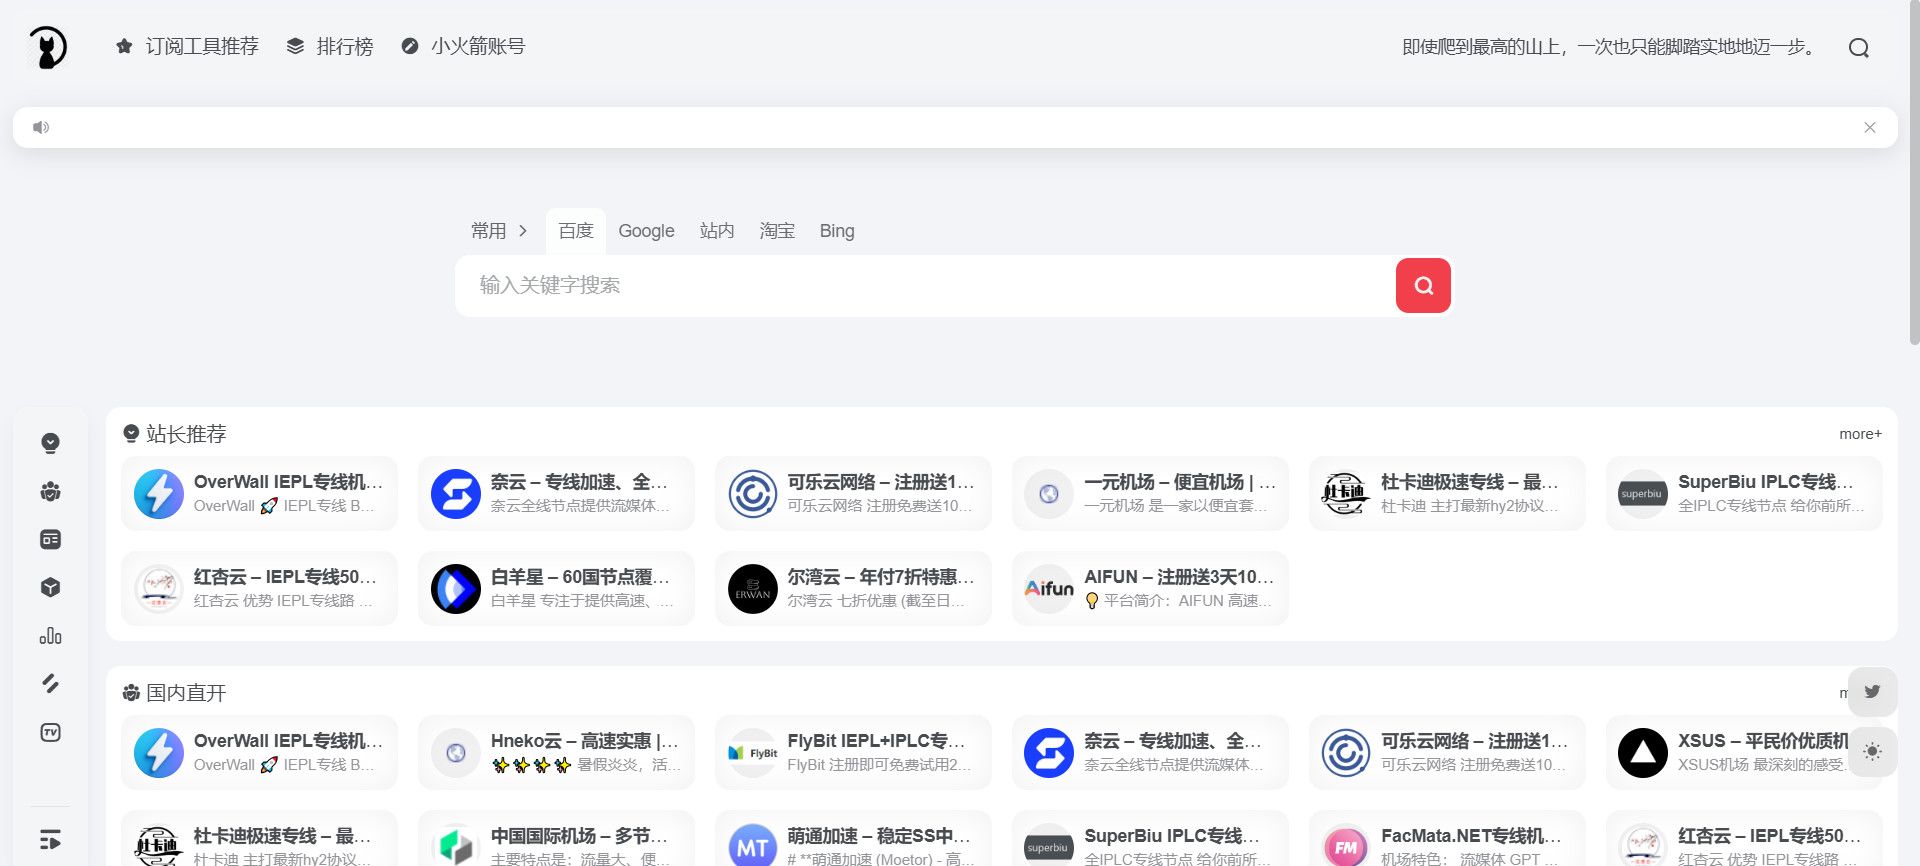Click the black cat site logo

(x=47, y=47)
